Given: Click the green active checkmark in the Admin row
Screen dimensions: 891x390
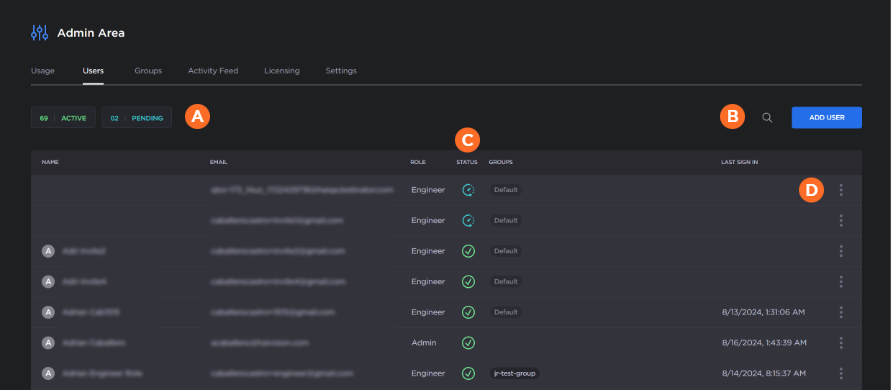Looking at the screenshot, I should 468,343.
